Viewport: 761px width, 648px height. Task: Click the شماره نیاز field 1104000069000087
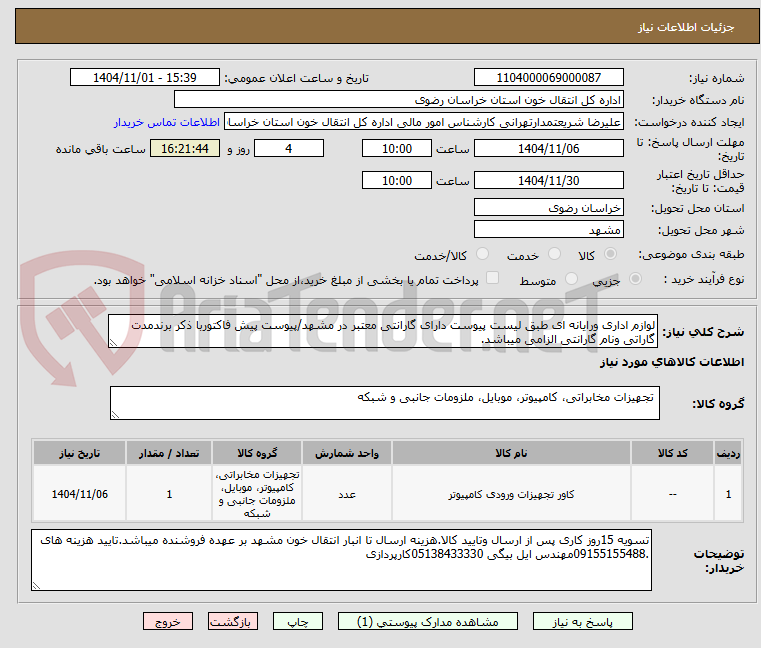click(x=549, y=77)
